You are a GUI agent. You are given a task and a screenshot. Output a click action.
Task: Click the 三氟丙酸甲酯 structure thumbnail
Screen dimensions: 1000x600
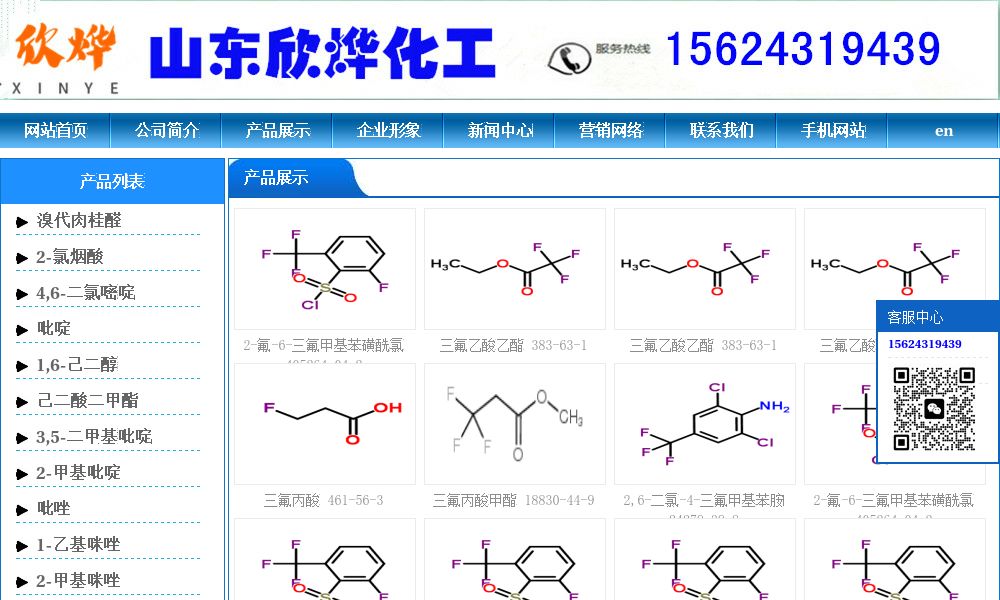coord(515,424)
